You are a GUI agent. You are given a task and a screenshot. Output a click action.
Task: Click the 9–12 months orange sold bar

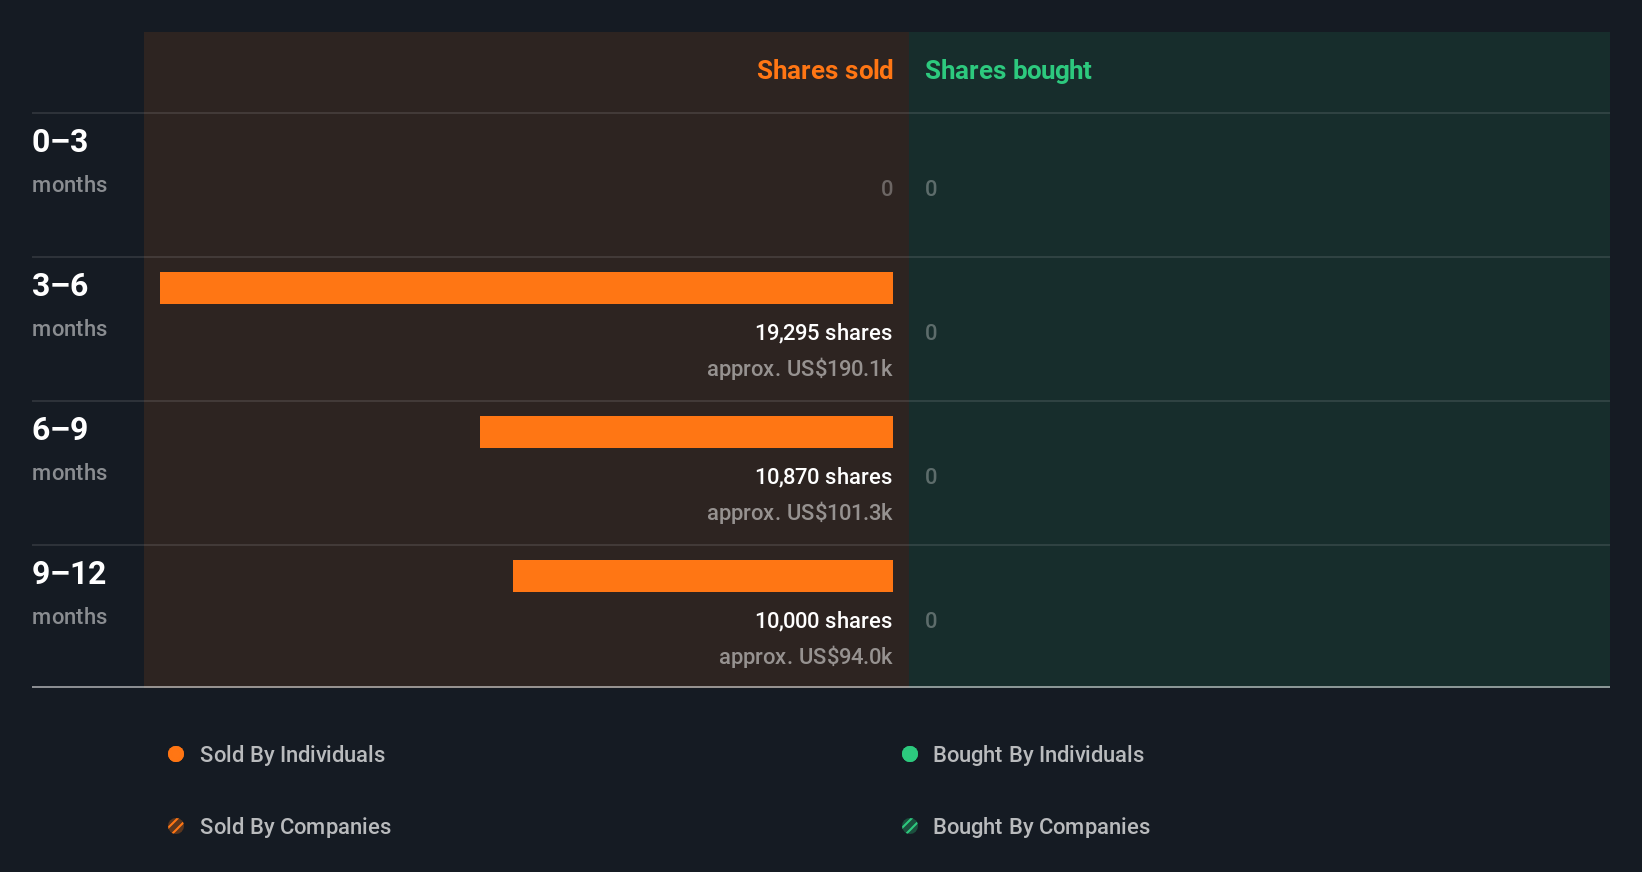tap(703, 576)
